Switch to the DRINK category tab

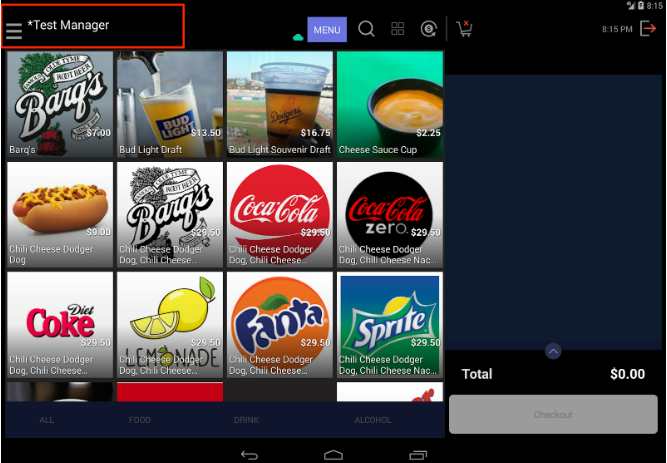(x=246, y=420)
